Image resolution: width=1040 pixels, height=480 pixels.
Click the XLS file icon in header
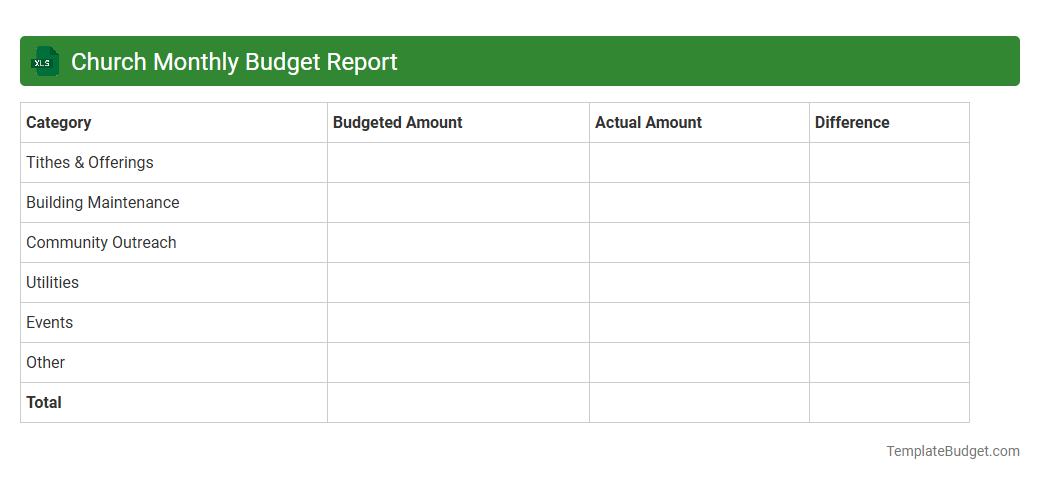tap(45, 62)
